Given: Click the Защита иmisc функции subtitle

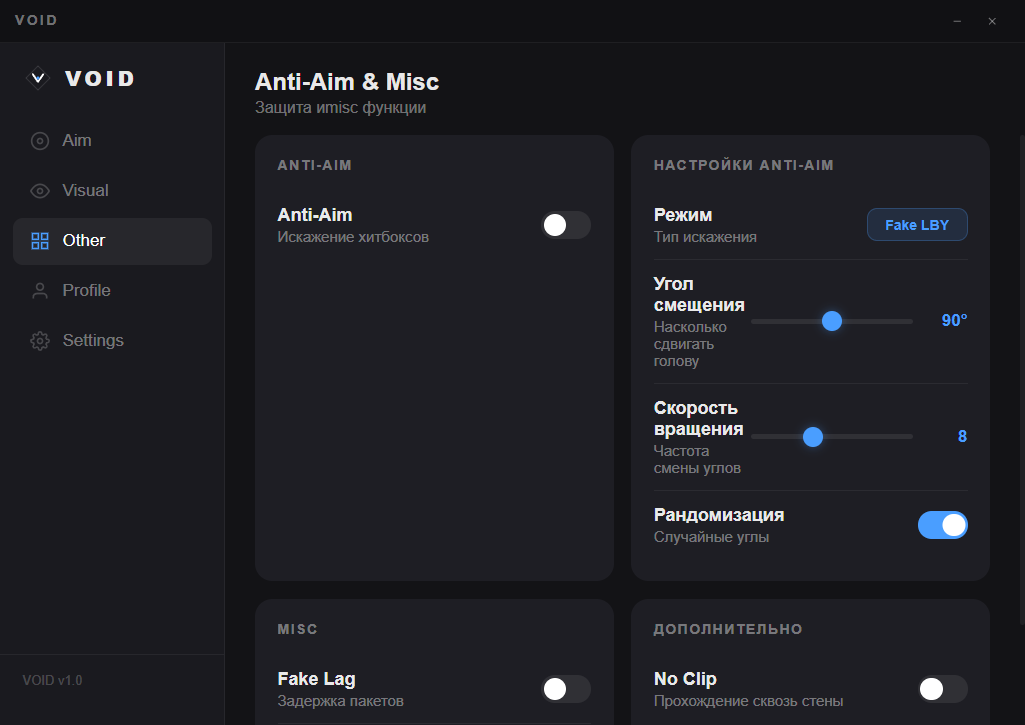Looking at the screenshot, I should coord(341,107).
